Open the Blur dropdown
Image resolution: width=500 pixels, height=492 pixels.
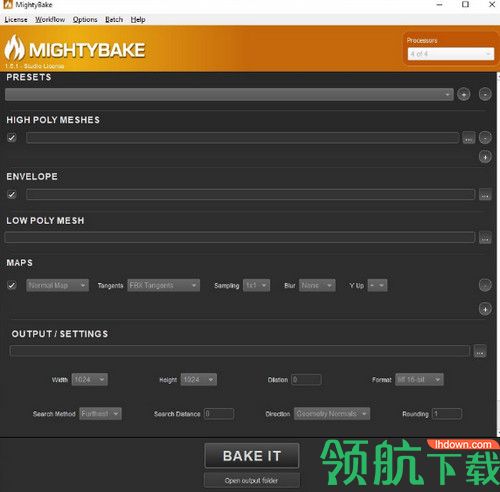tap(317, 285)
